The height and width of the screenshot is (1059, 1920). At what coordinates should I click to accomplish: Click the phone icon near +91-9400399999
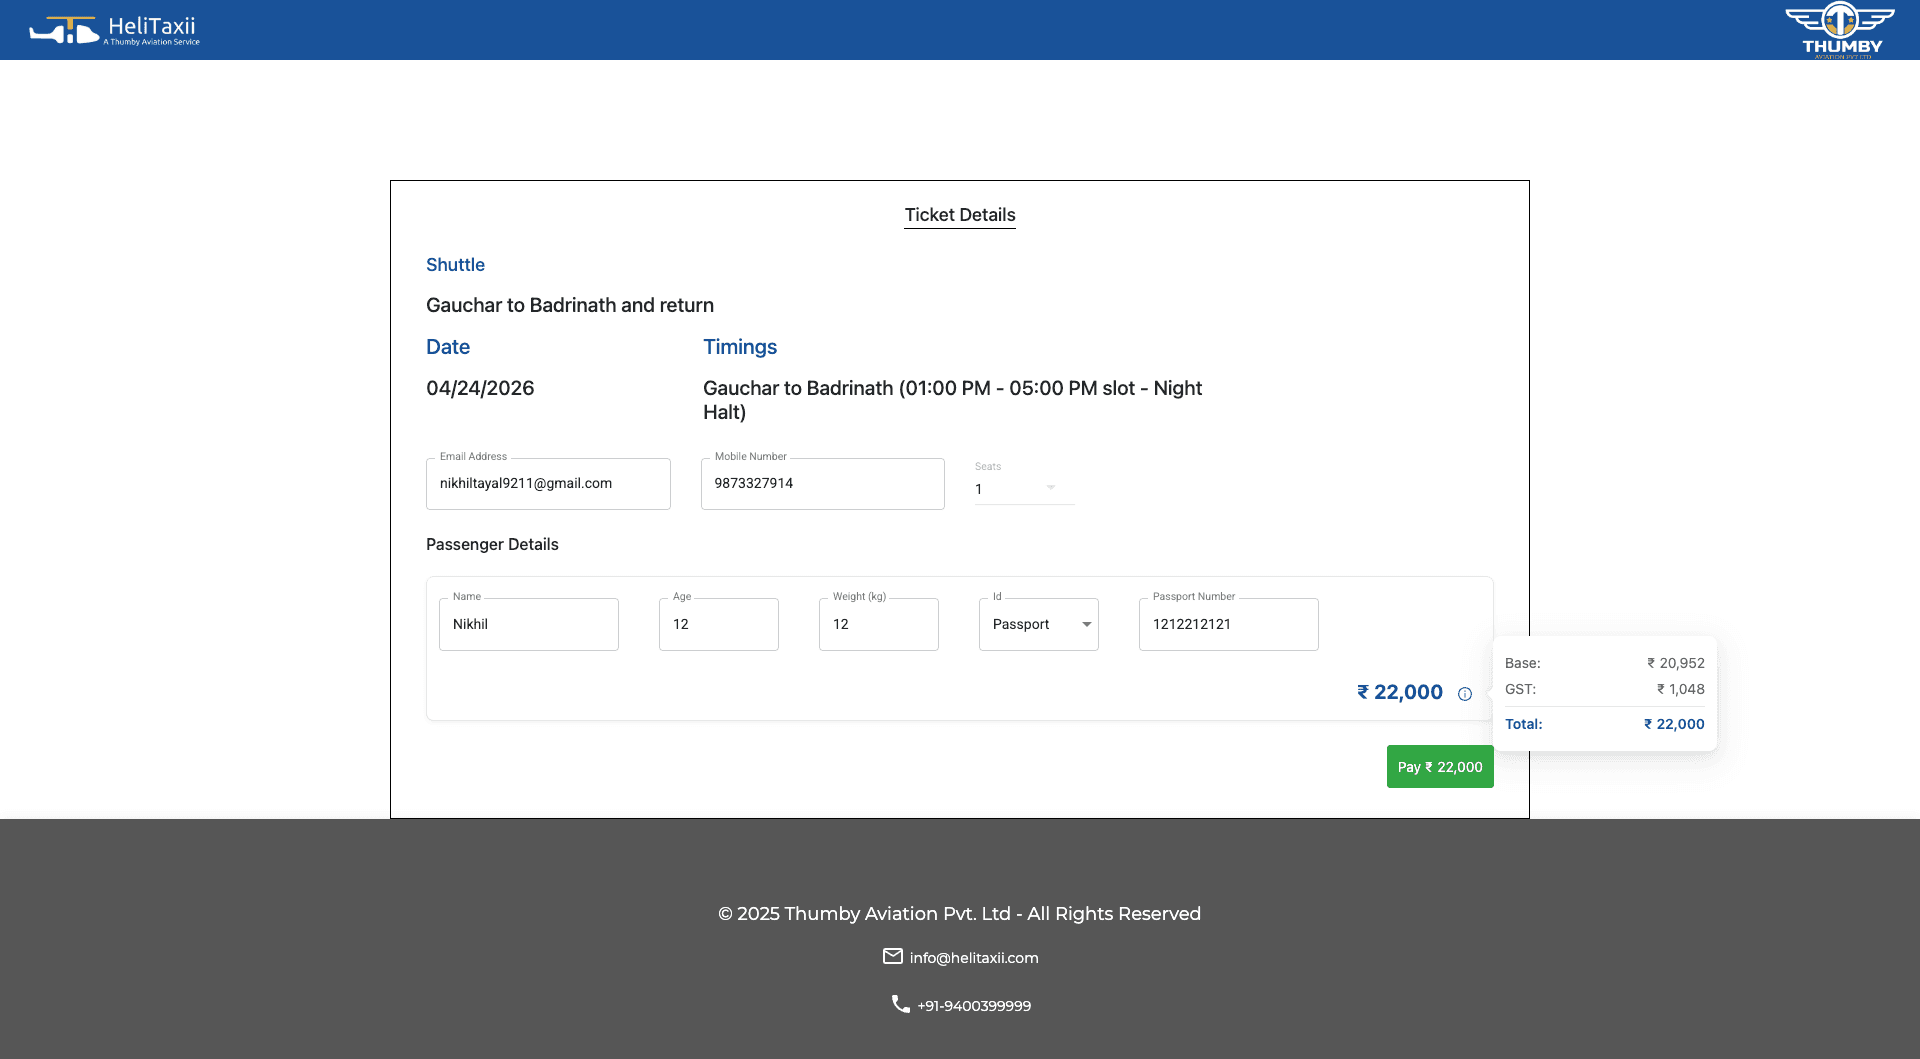click(x=897, y=1004)
